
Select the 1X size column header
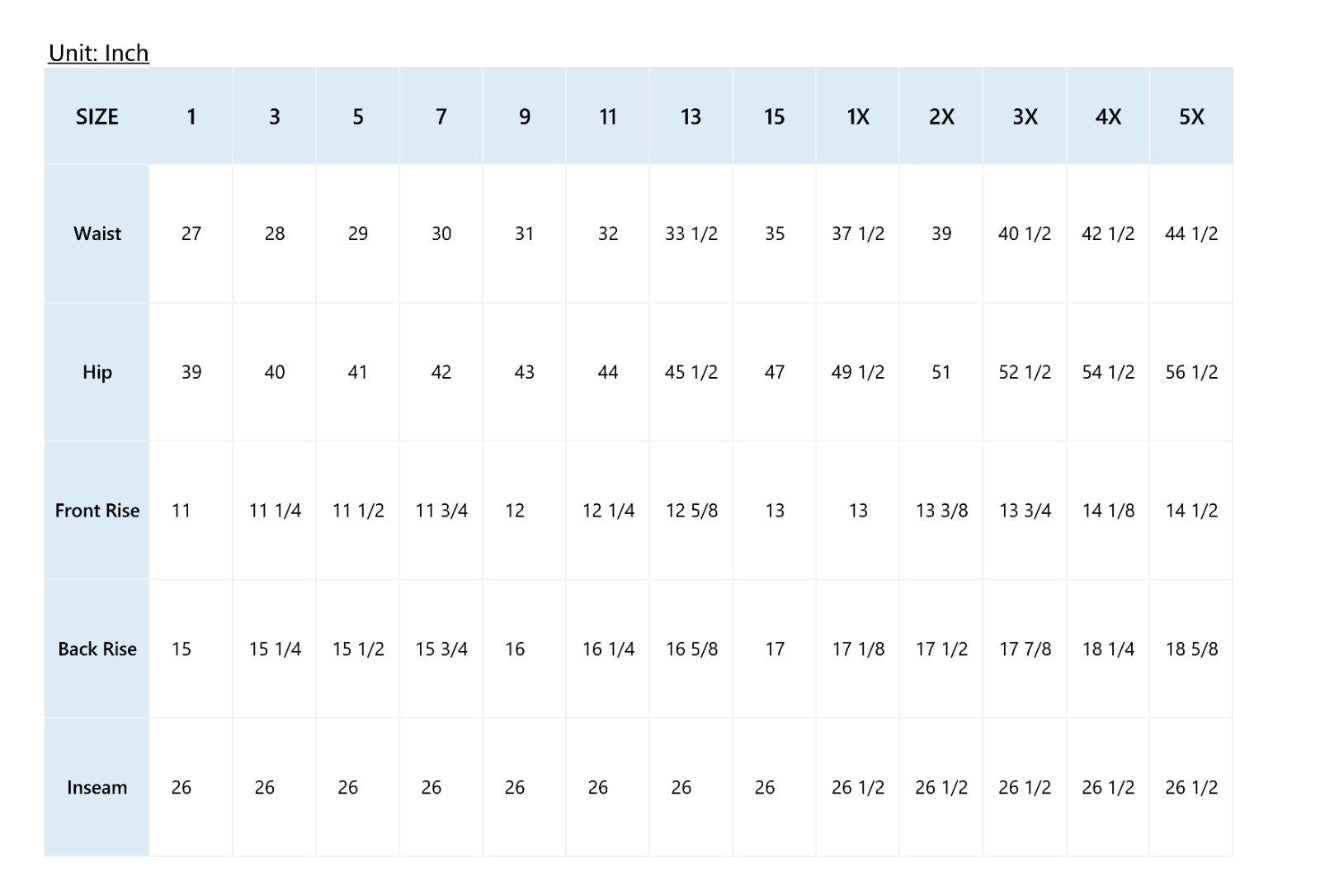tap(858, 117)
